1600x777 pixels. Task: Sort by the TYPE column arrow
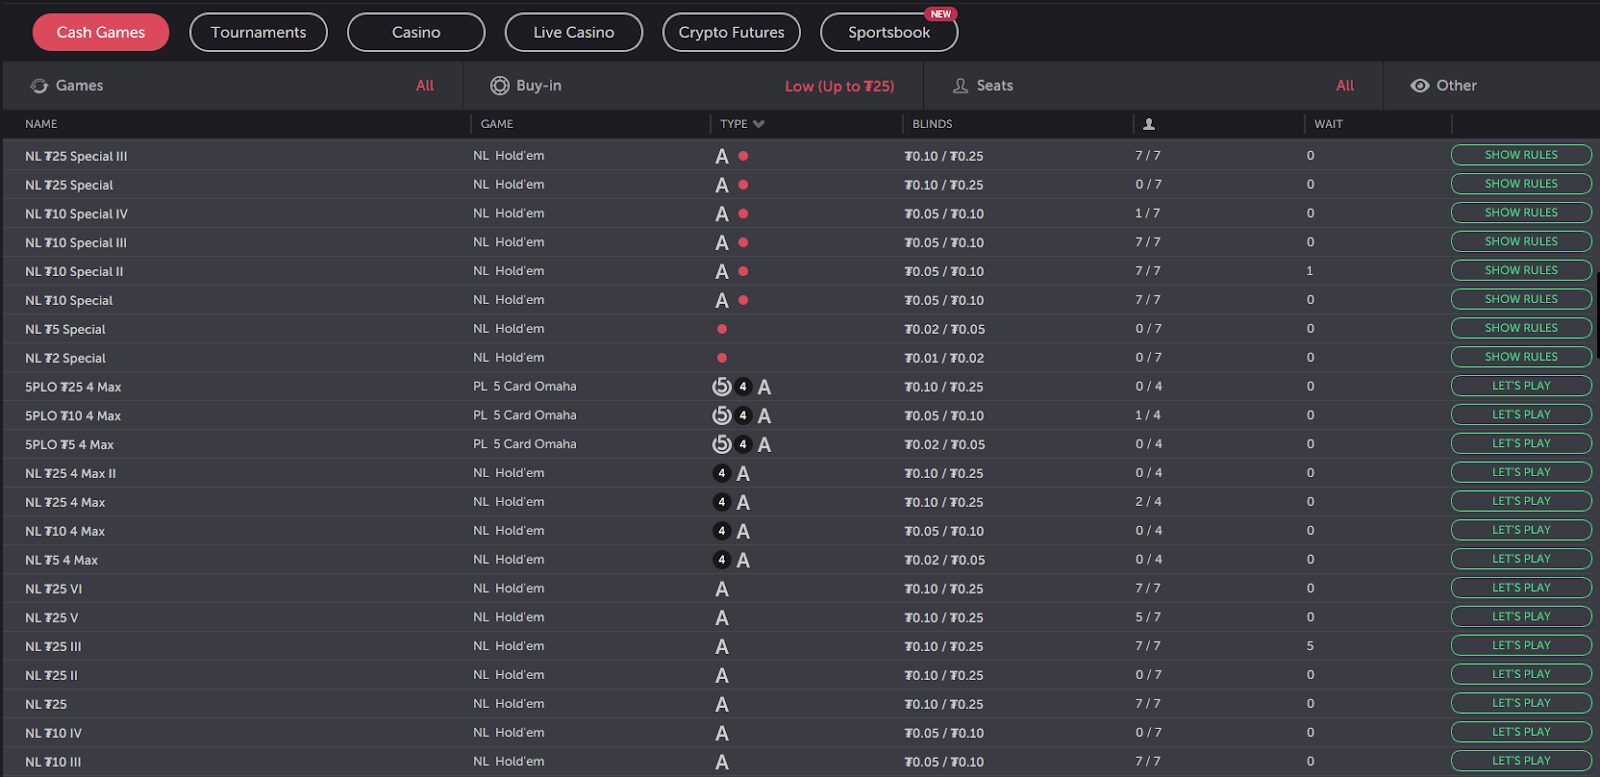[758, 124]
